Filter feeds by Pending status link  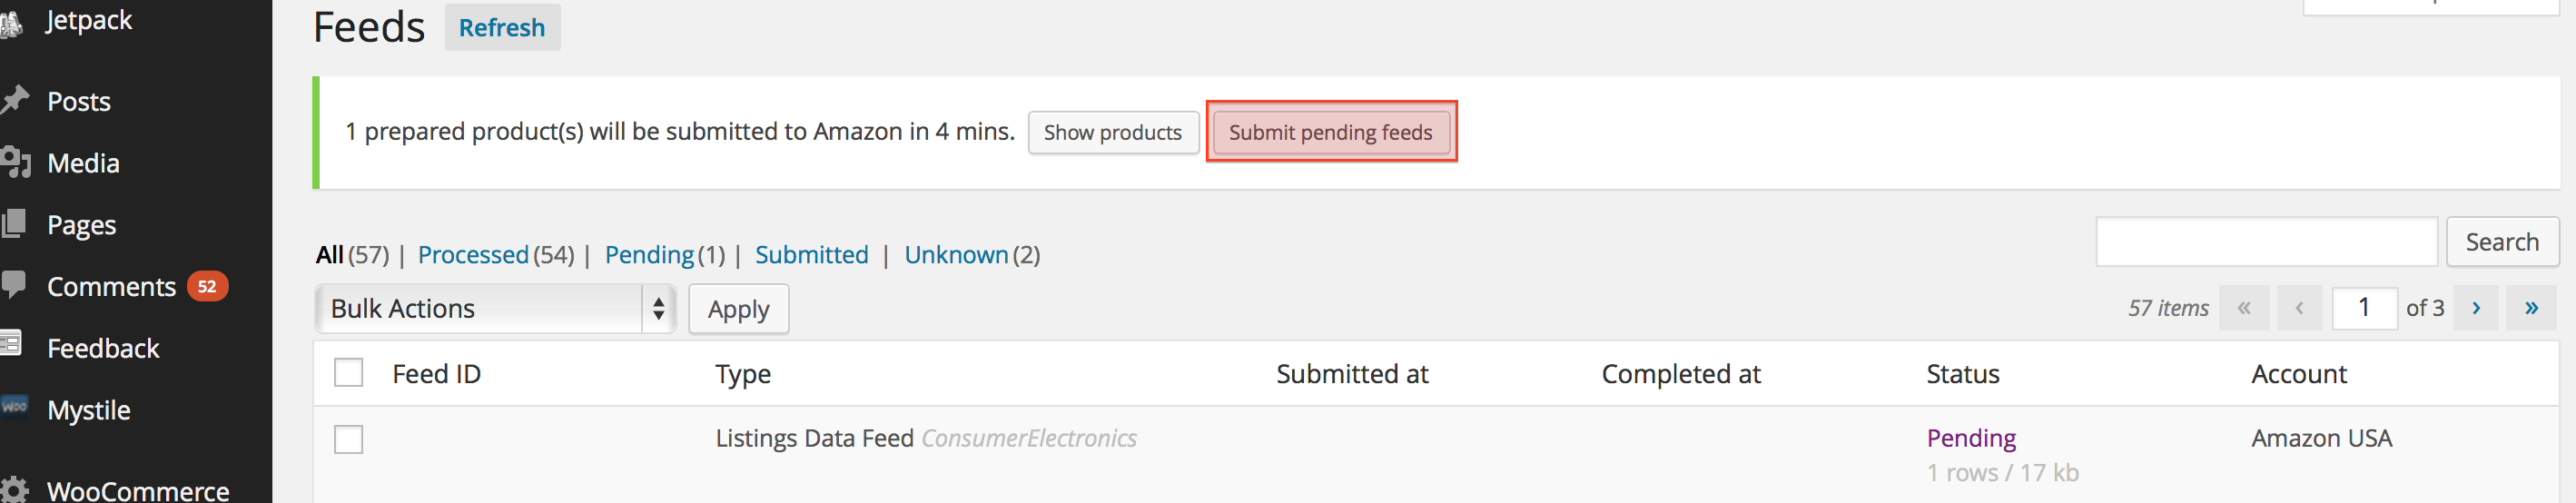[649, 255]
